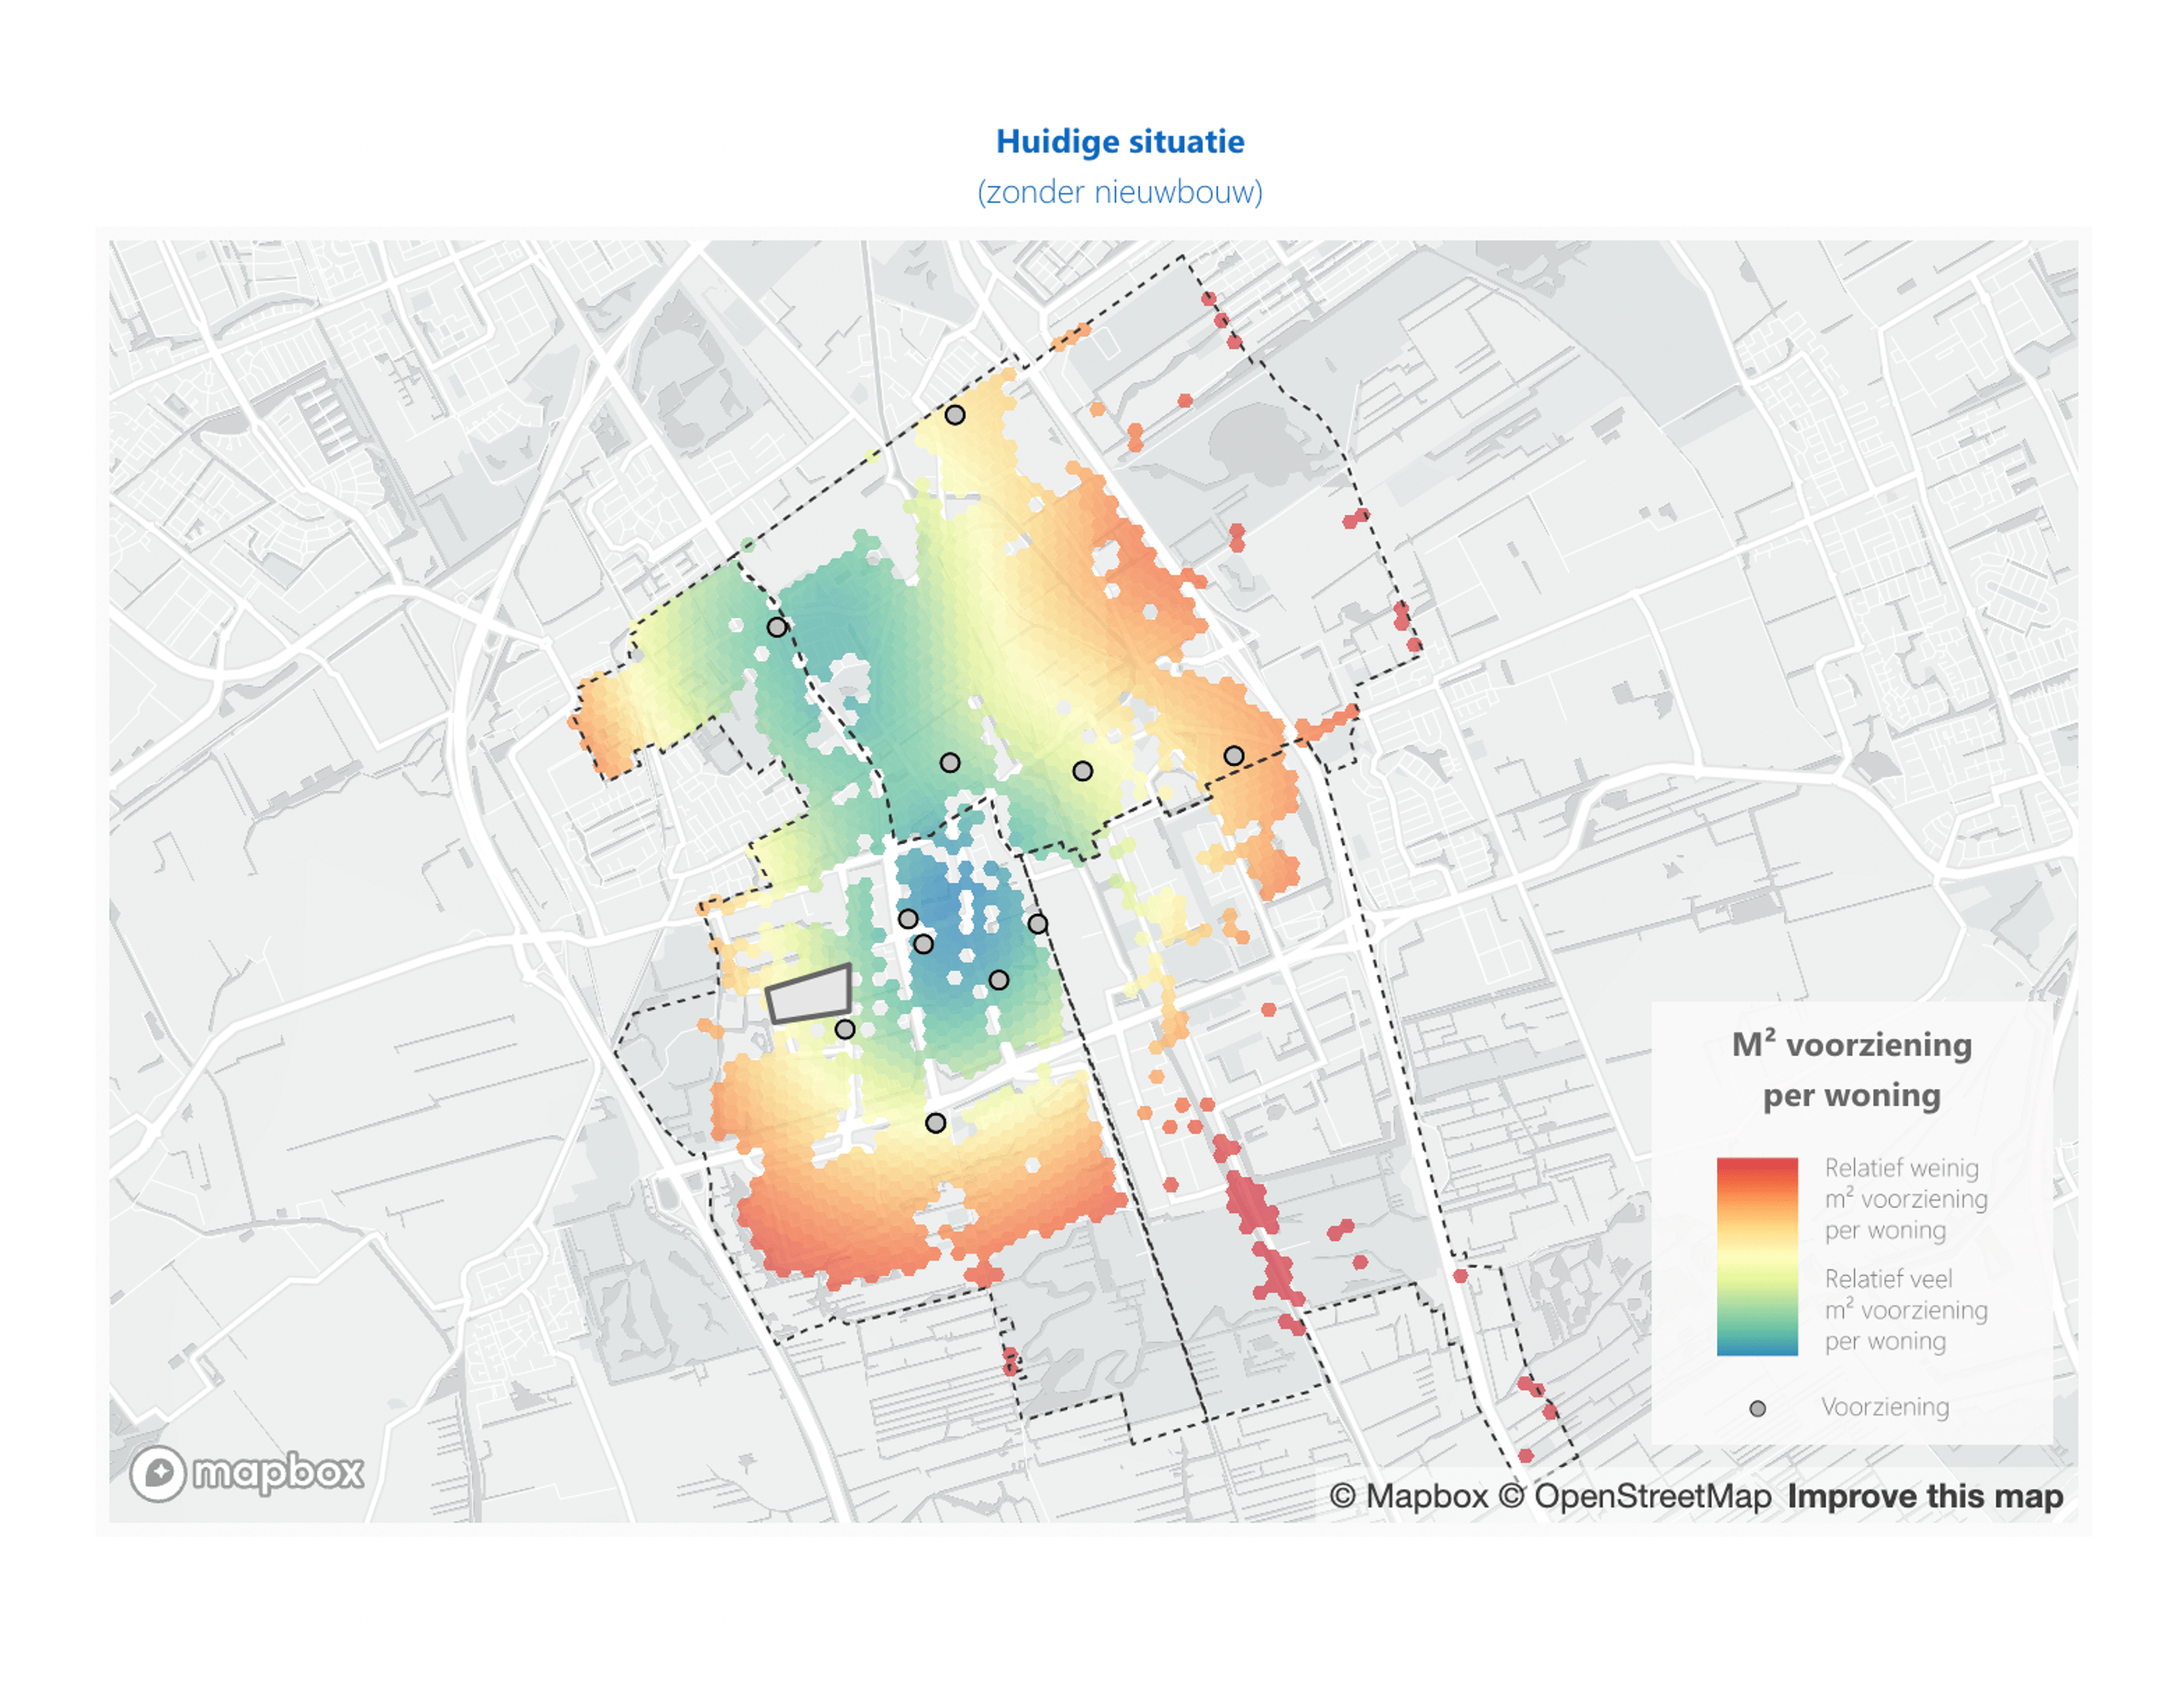Image resolution: width=2184 pixels, height=1704 pixels.
Task: Open the © Mapbox attribution link
Action: [1409, 1496]
